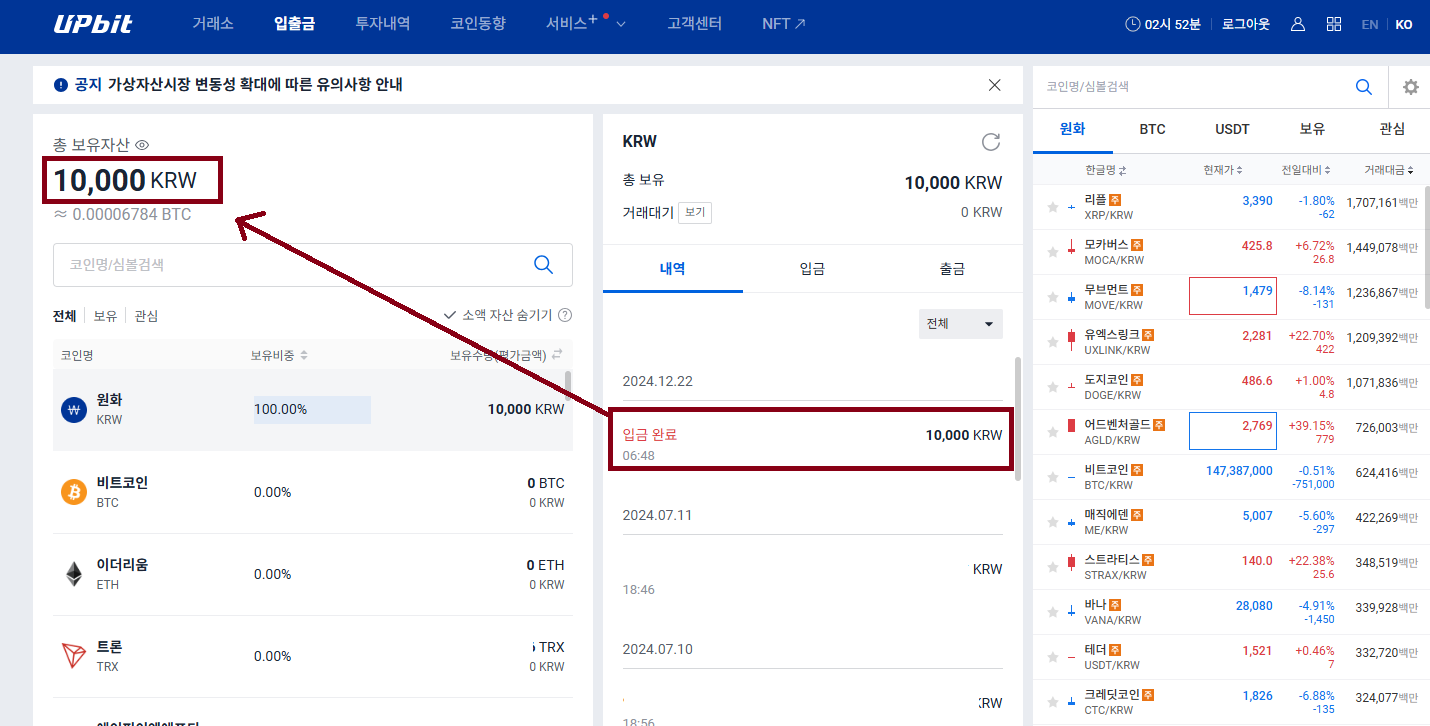
Task: Switch to 출금 tab
Action: (952, 269)
